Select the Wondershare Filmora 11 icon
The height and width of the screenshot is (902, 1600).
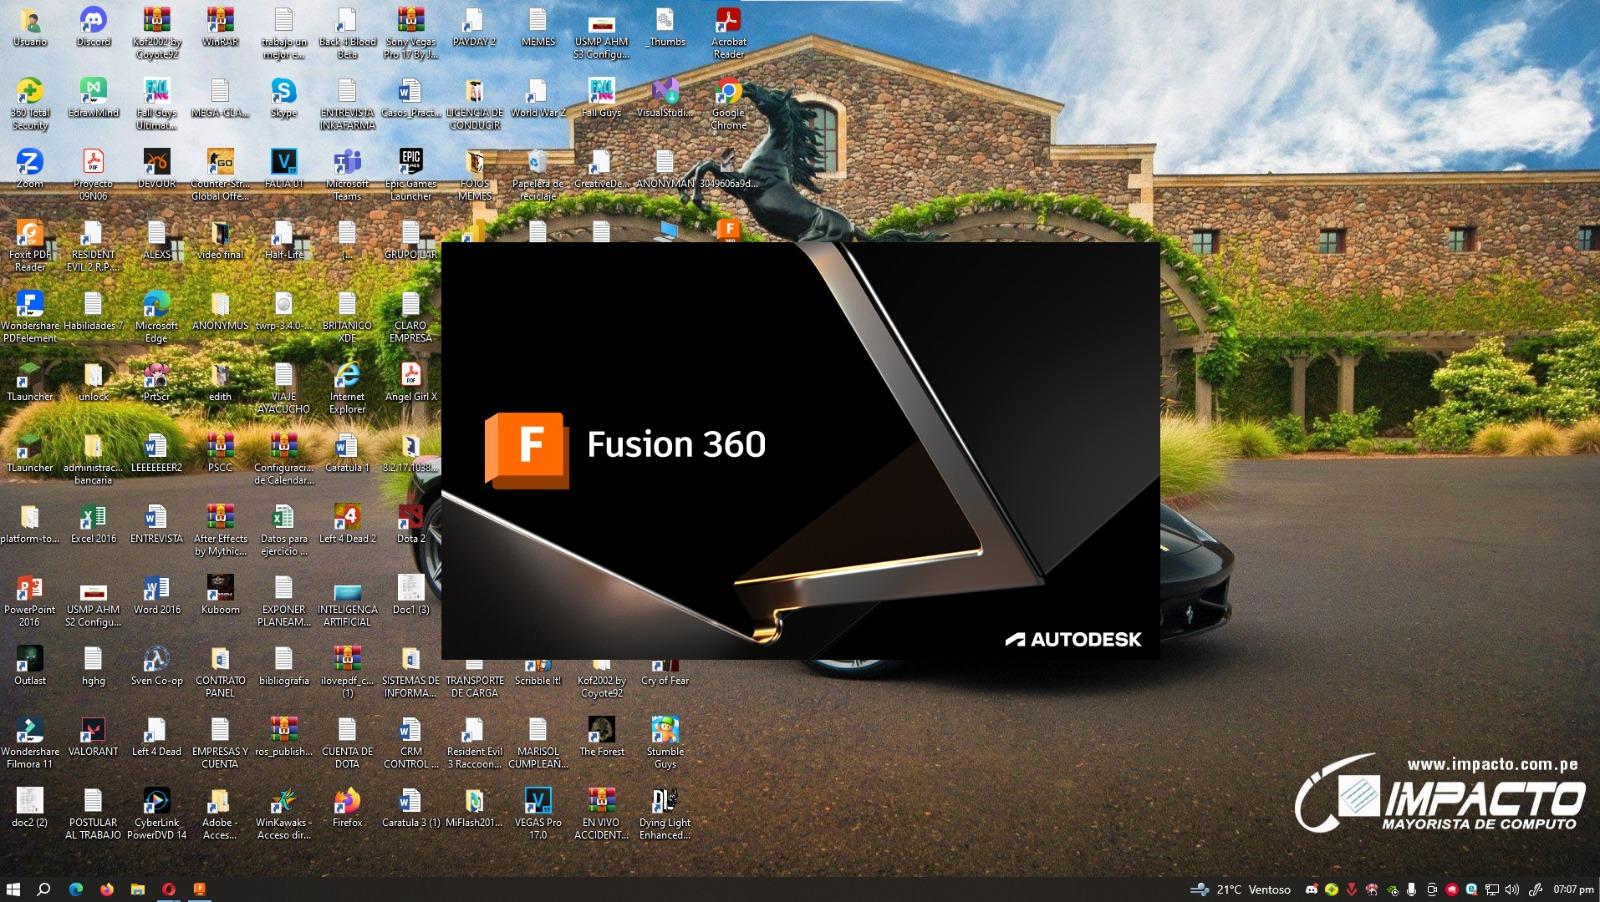tap(29, 743)
